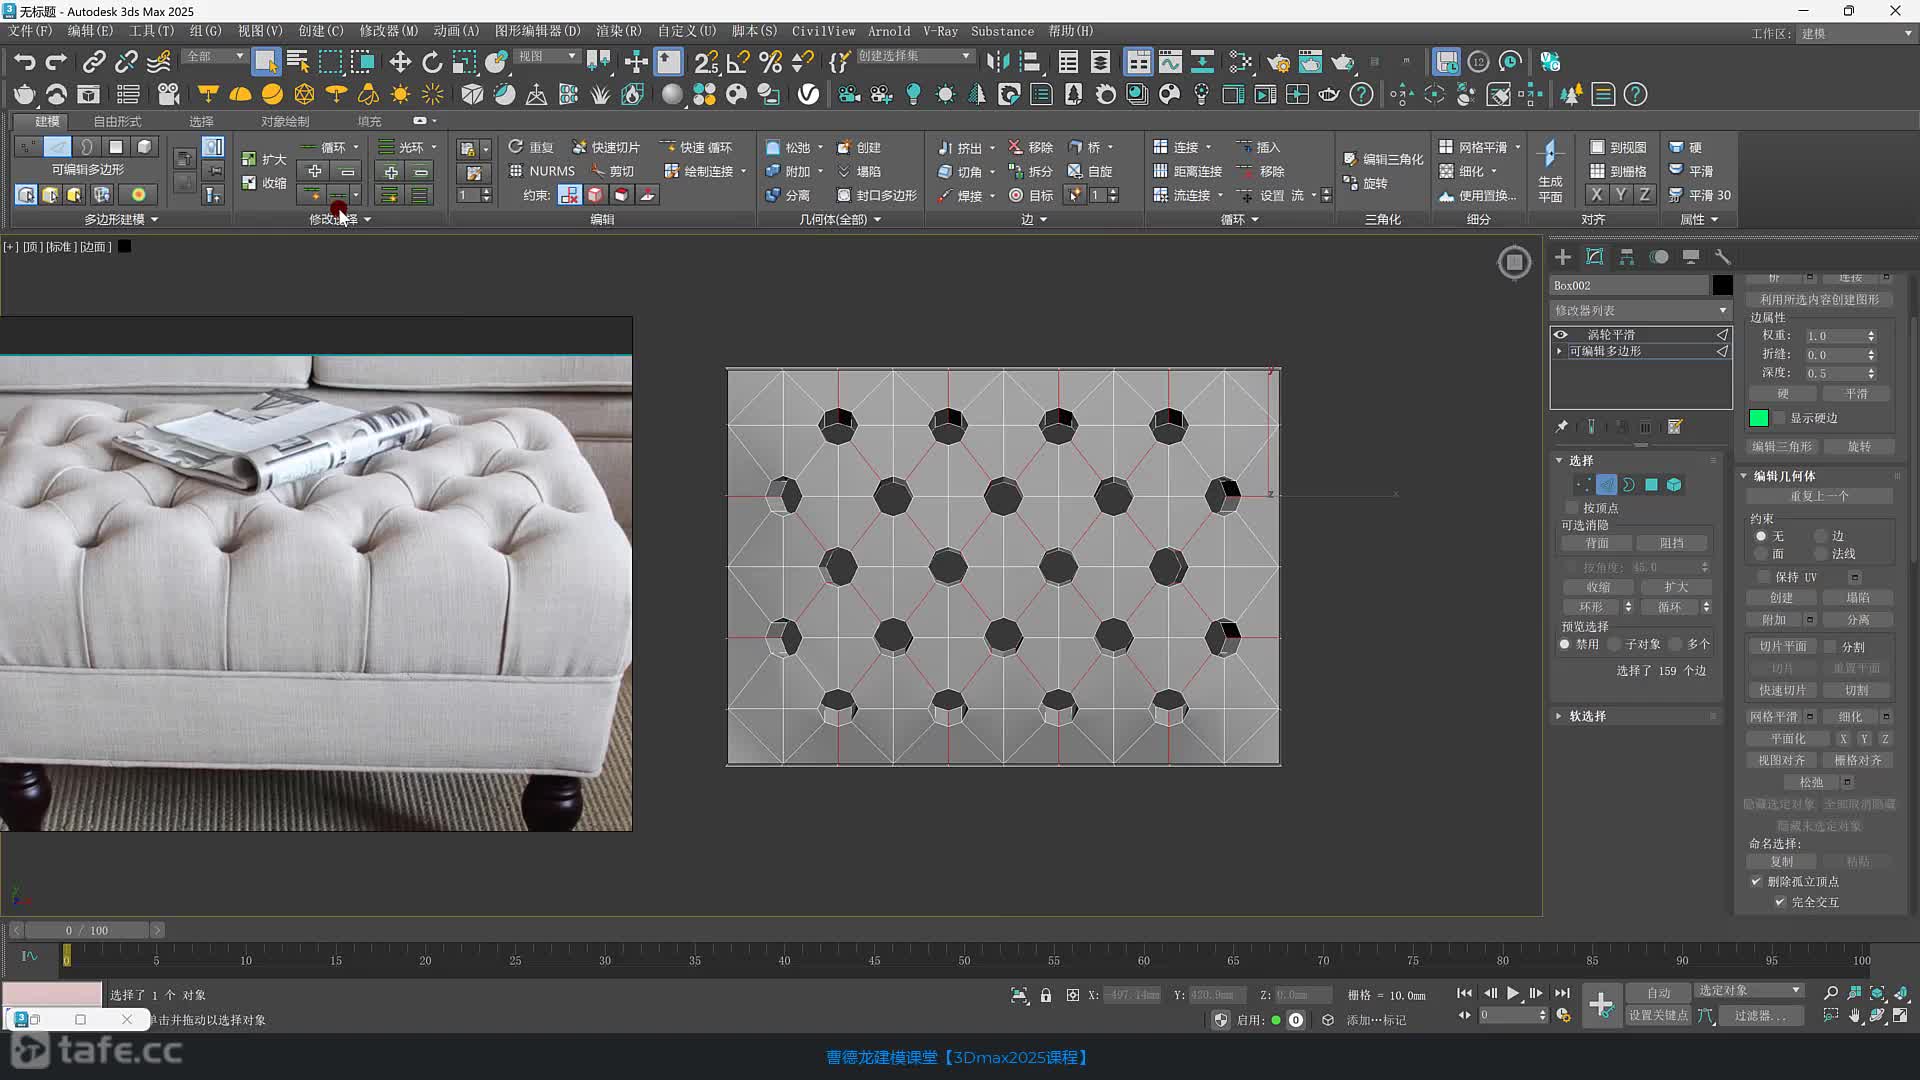Activate the Select and Link tool
1920x1080 pixels.
coord(94,62)
